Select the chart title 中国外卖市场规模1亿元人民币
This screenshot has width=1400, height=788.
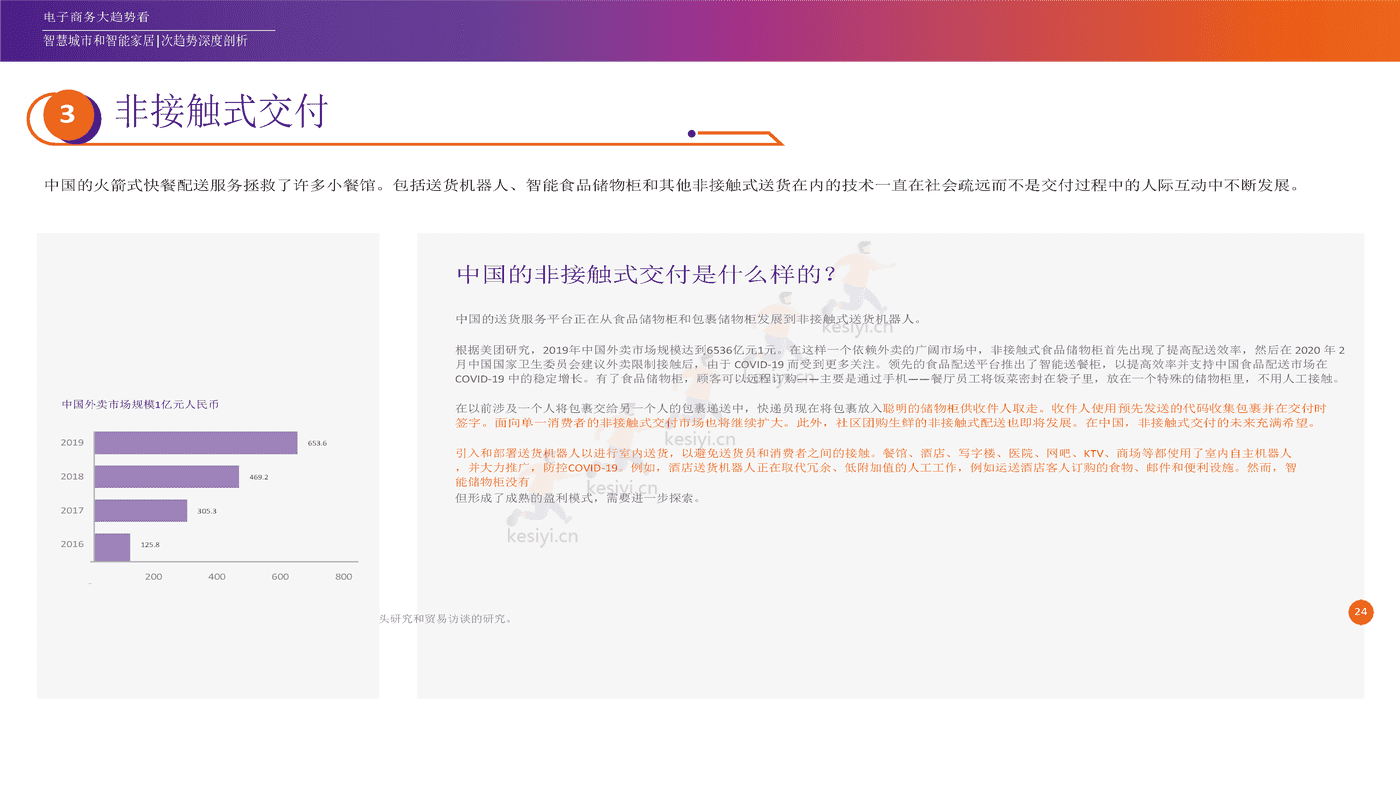pos(140,404)
